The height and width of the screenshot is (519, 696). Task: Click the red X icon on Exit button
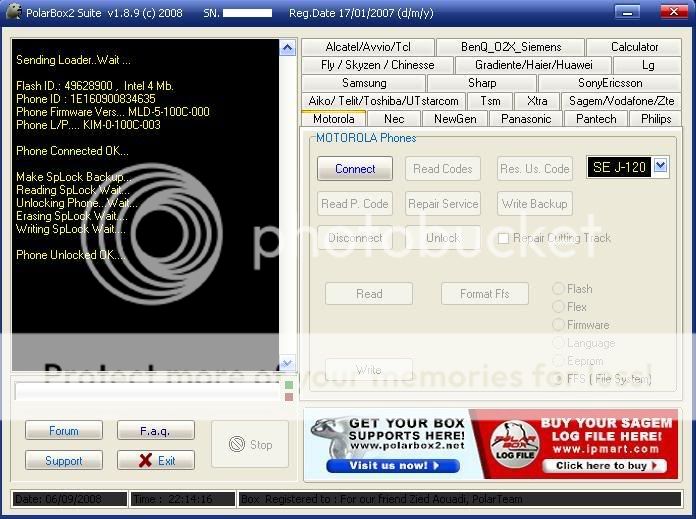(145, 460)
